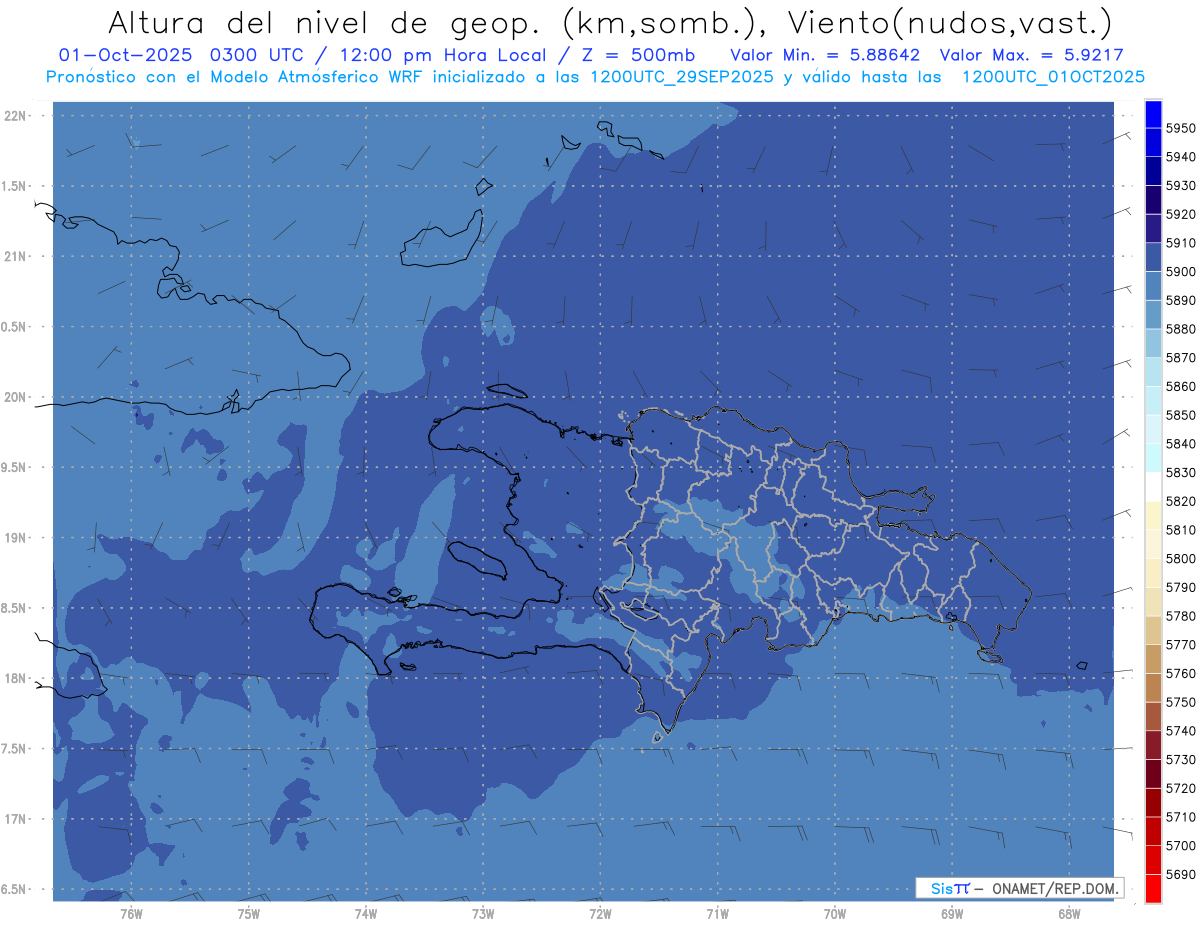Click the "Valor Min. = 5.88642" text
Screen dimensions: 1200x927
(827, 55)
